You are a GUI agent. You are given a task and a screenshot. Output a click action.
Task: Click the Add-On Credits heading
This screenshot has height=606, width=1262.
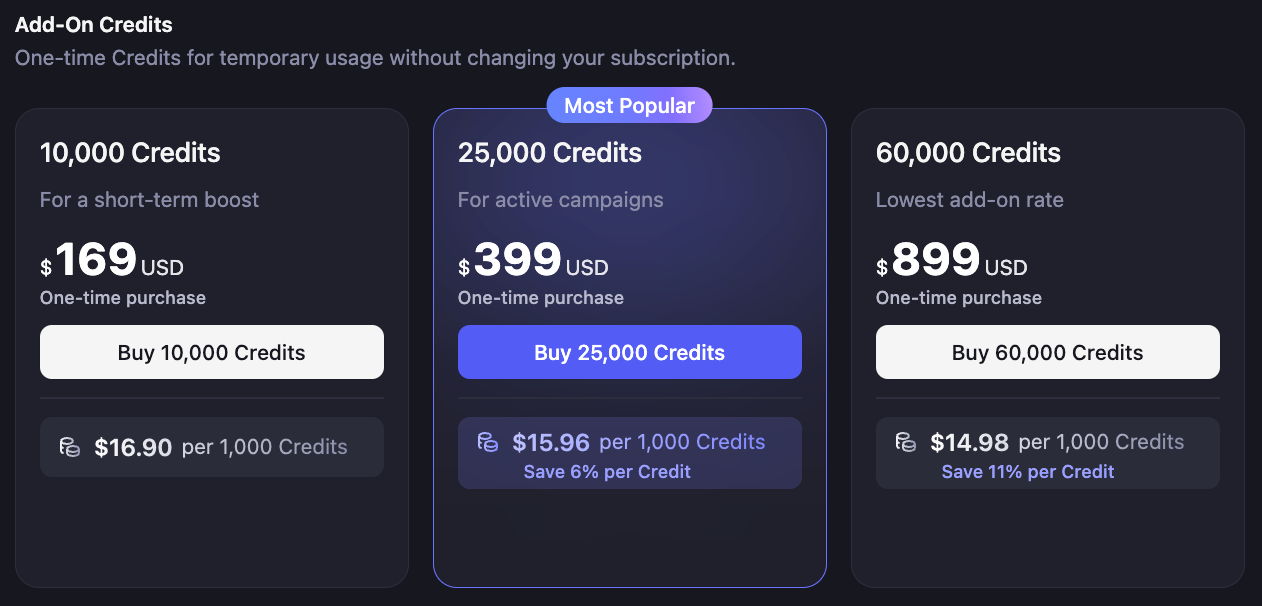point(94,25)
